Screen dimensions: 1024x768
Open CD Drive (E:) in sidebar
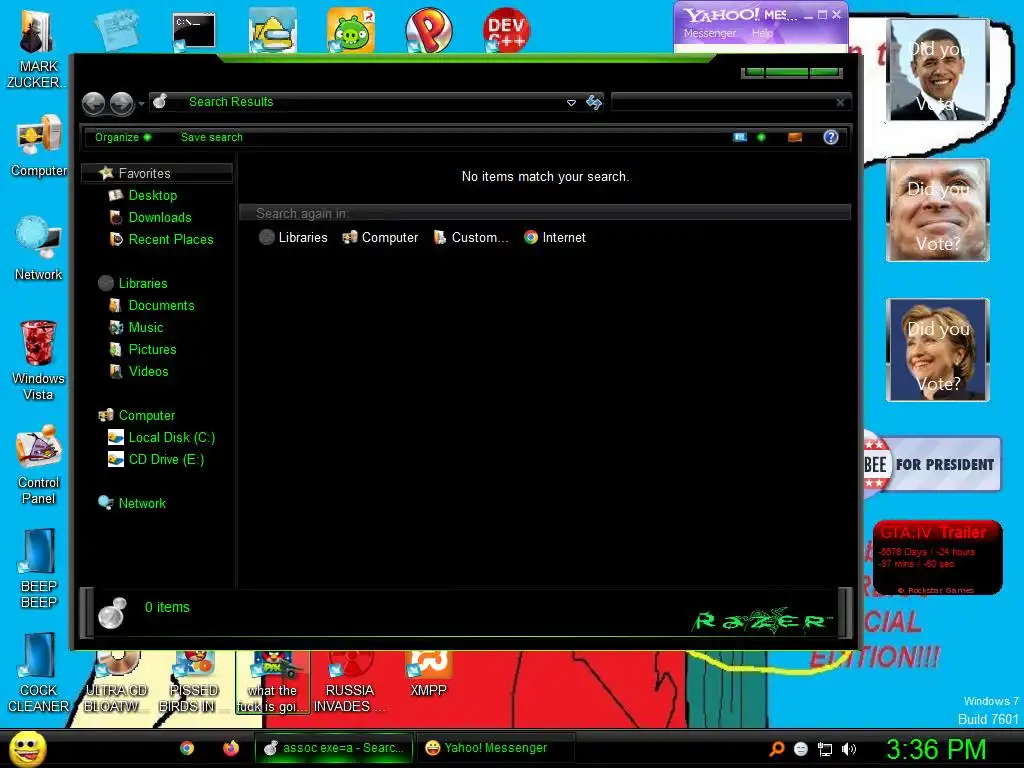click(x=166, y=460)
